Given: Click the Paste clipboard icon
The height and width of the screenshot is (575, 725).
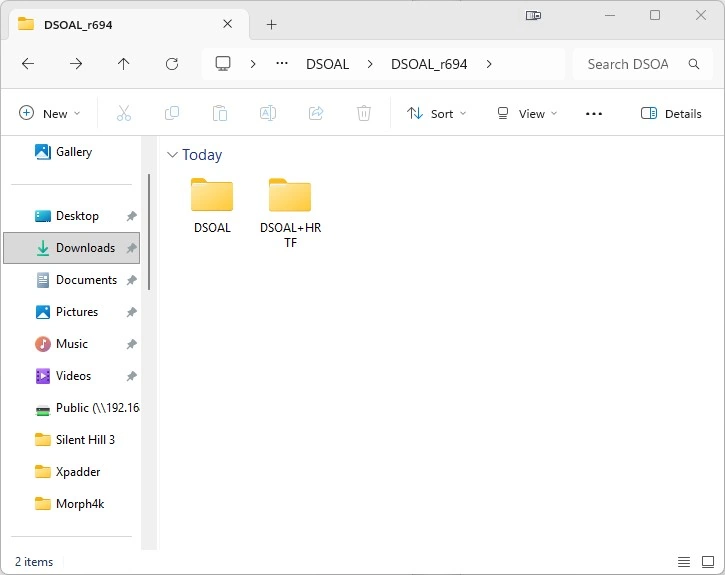Looking at the screenshot, I should click(x=220, y=113).
